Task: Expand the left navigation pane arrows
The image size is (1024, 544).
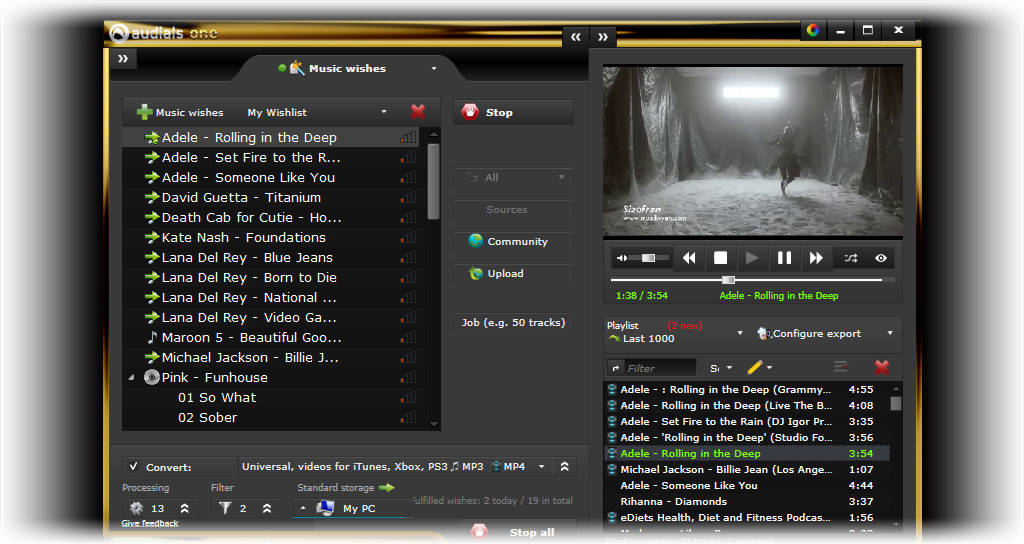Action: click(x=123, y=59)
